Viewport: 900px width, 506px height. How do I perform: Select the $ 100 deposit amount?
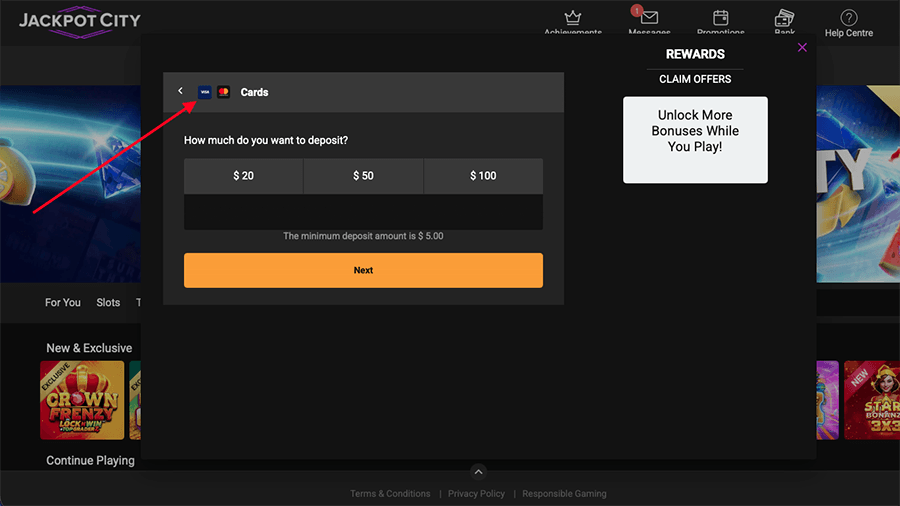tap(483, 176)
